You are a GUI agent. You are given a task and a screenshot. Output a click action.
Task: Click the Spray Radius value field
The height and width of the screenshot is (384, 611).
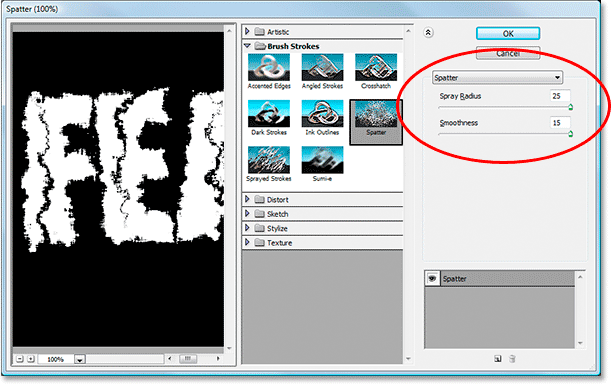click(x=560, y=96)
